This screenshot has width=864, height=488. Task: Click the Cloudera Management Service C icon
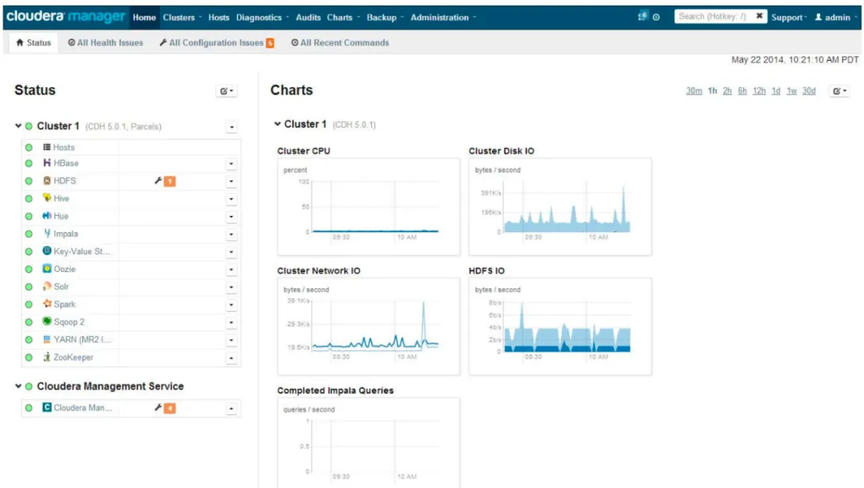[47, 408]
